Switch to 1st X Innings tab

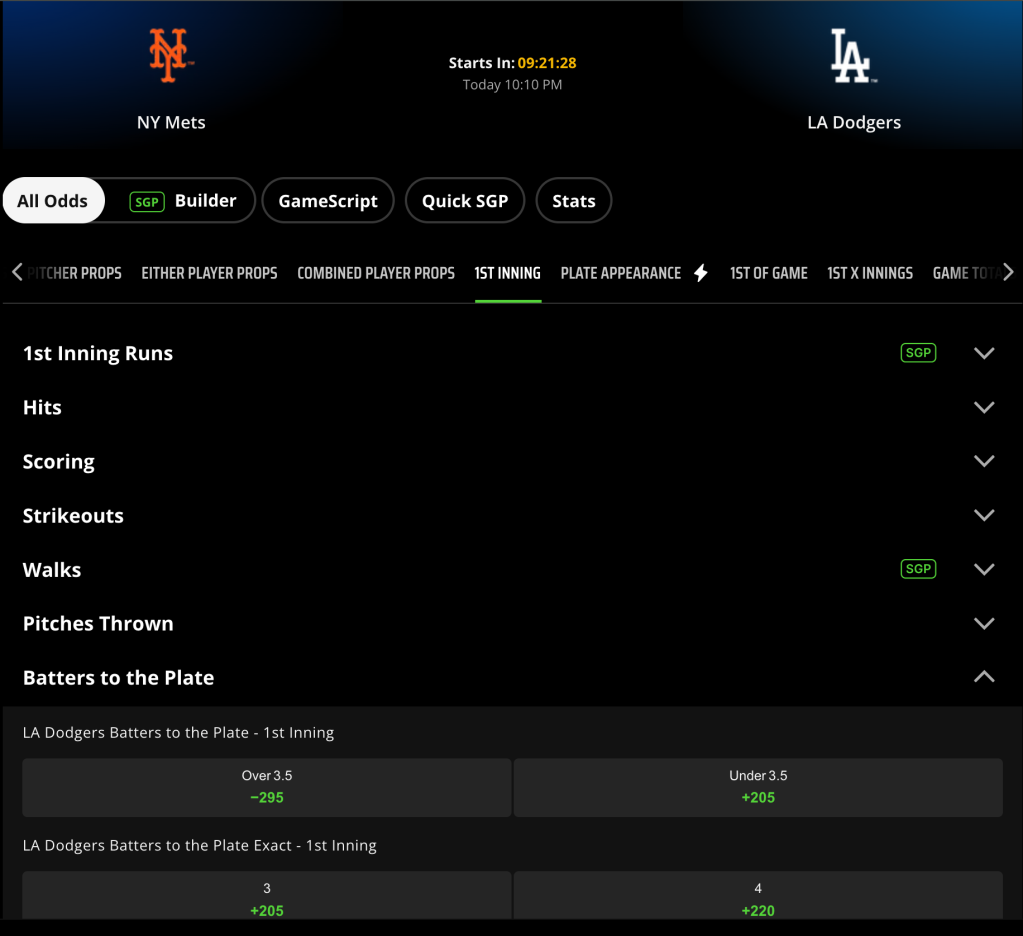click(870, 273)
